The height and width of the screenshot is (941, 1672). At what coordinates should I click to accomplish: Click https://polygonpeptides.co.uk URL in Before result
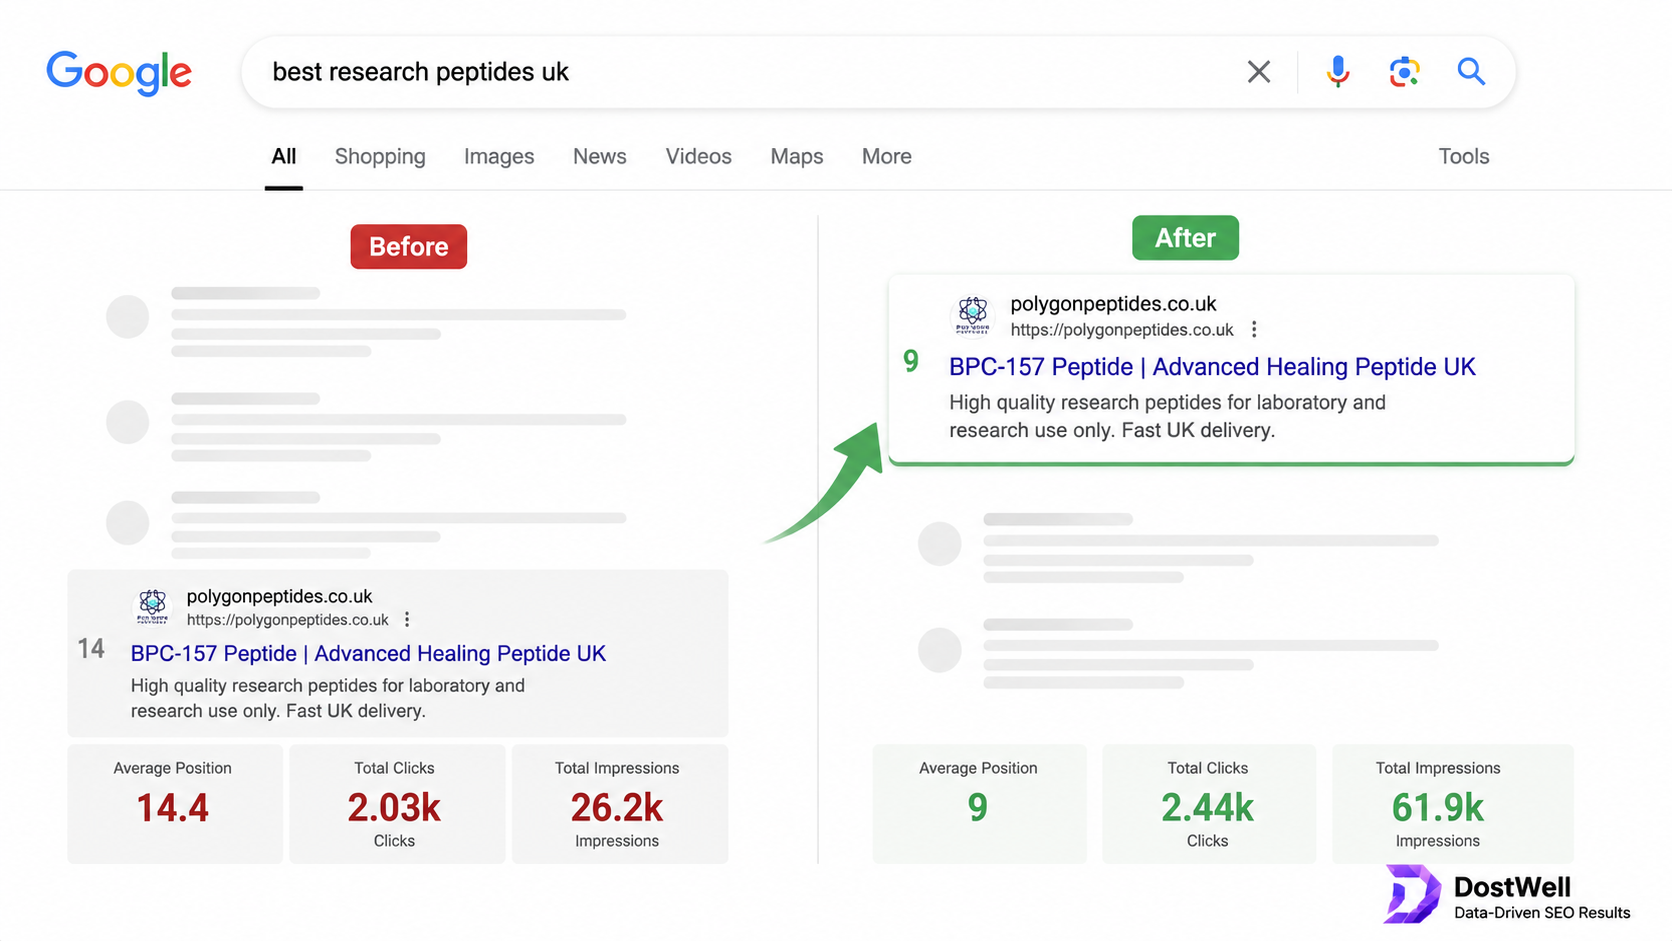point(288,620)
